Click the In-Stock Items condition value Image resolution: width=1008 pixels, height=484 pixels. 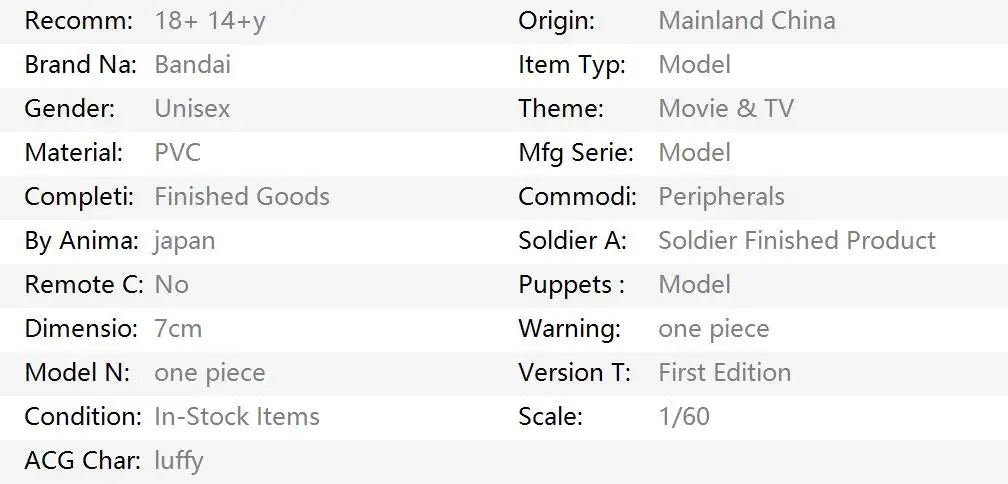pyautogui.click(x=237, y=417)
